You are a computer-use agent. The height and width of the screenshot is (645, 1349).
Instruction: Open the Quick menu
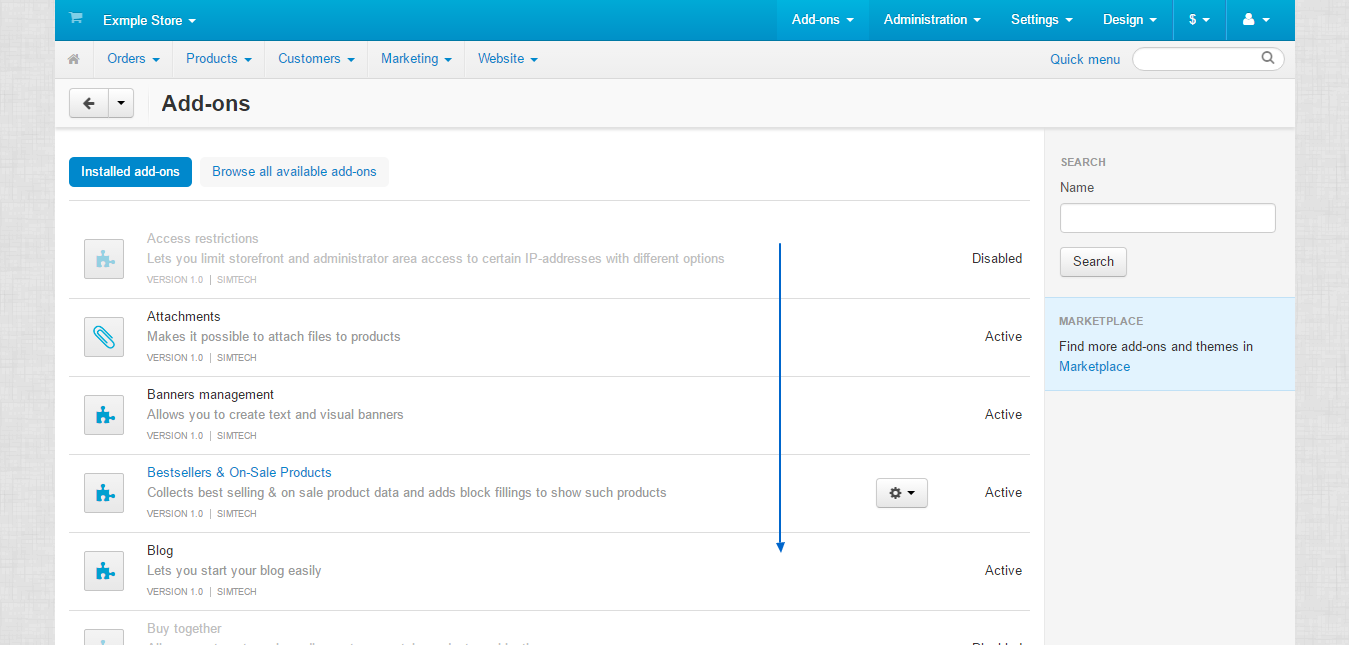pyautogui.click(x=1085, y=59)
